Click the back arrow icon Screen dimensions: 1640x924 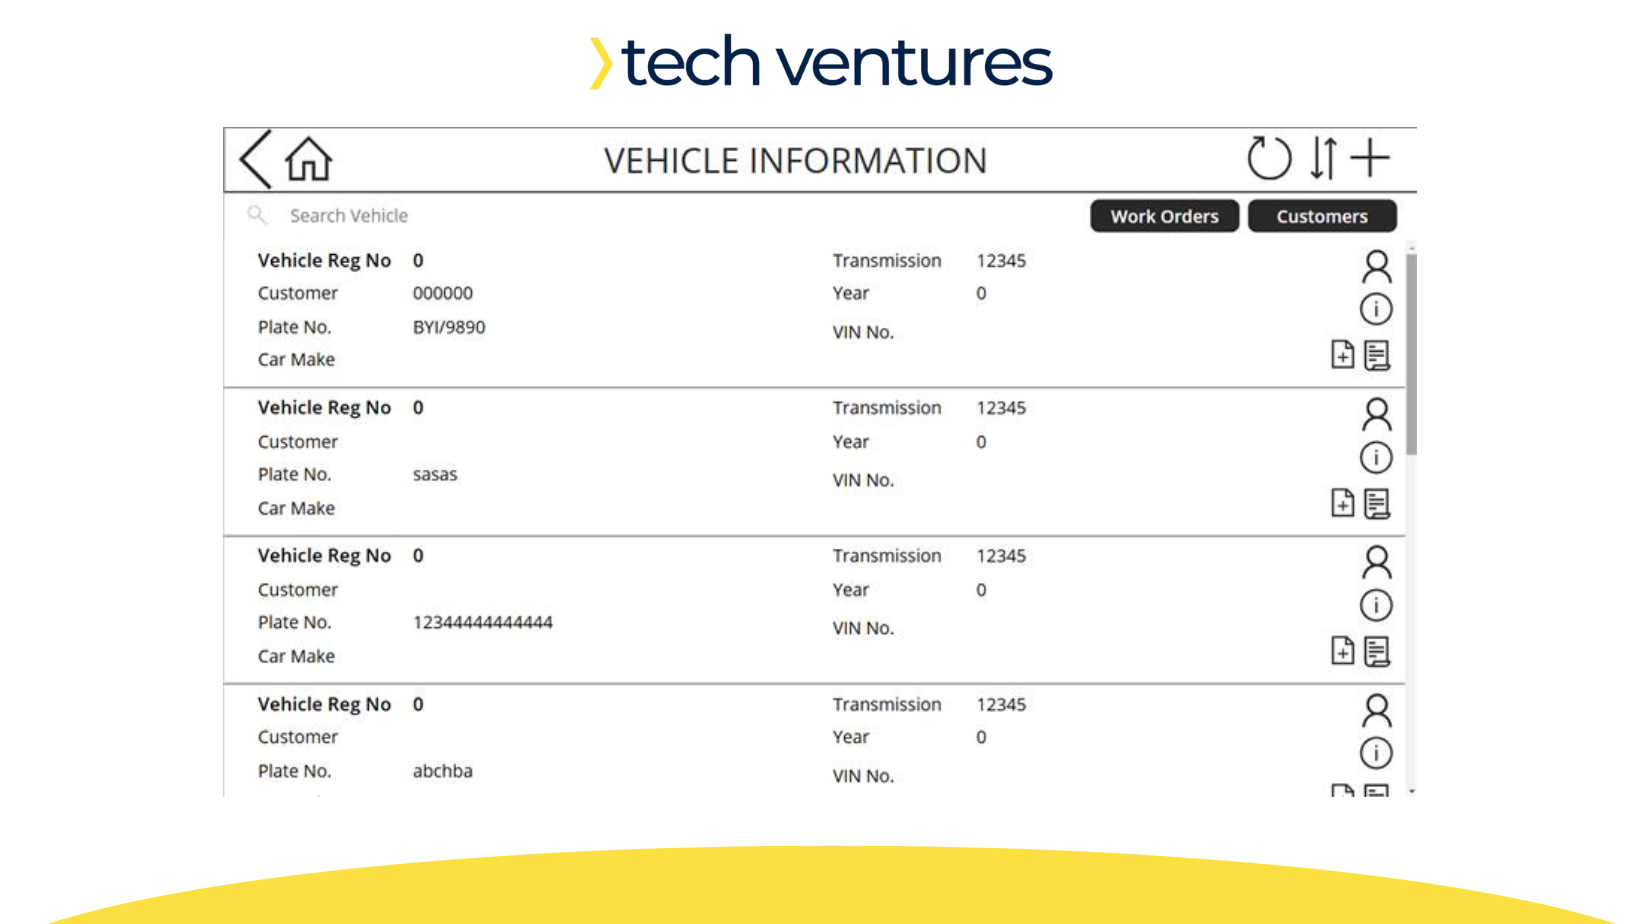[256, 159]
